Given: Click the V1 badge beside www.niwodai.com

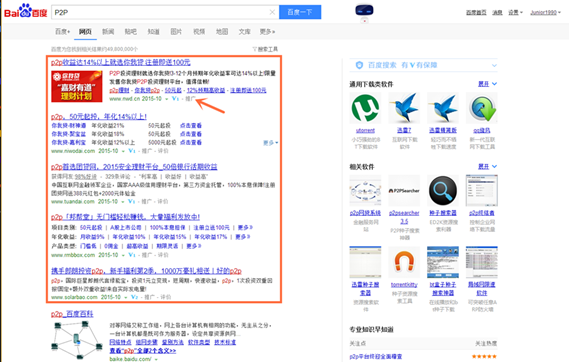Looking at the screenshot, I should pyautogui.click(x=131, y=151).
